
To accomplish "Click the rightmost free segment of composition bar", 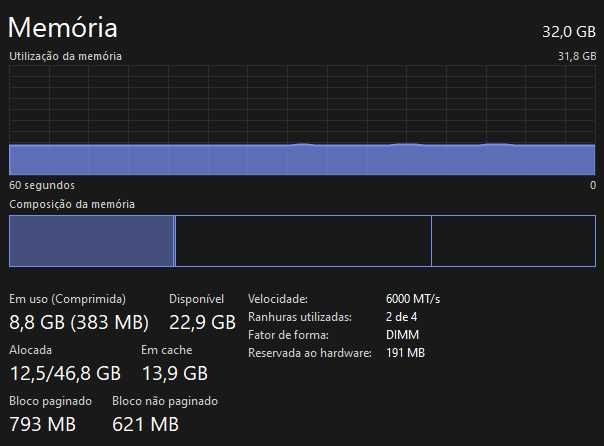I will point(512,241).
